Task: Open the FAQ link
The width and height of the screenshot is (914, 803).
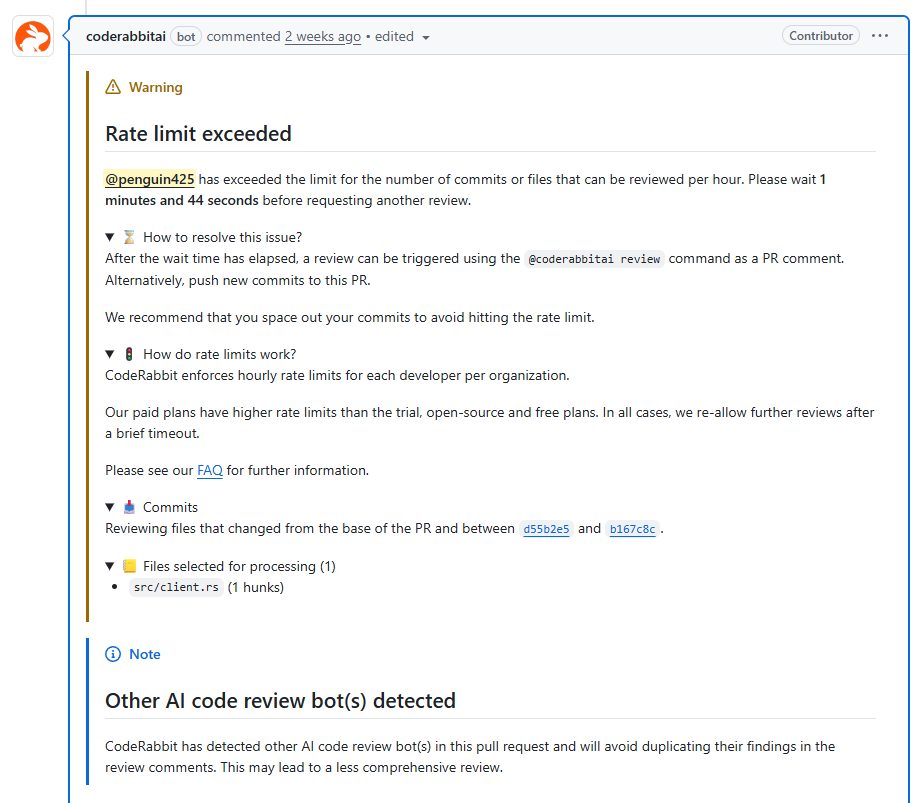Action: (210, 470)
